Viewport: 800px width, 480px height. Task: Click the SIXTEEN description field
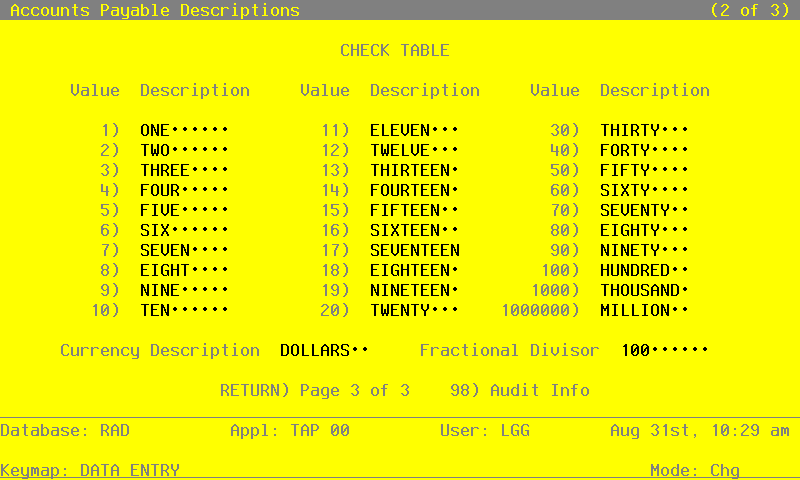[414, 230]
